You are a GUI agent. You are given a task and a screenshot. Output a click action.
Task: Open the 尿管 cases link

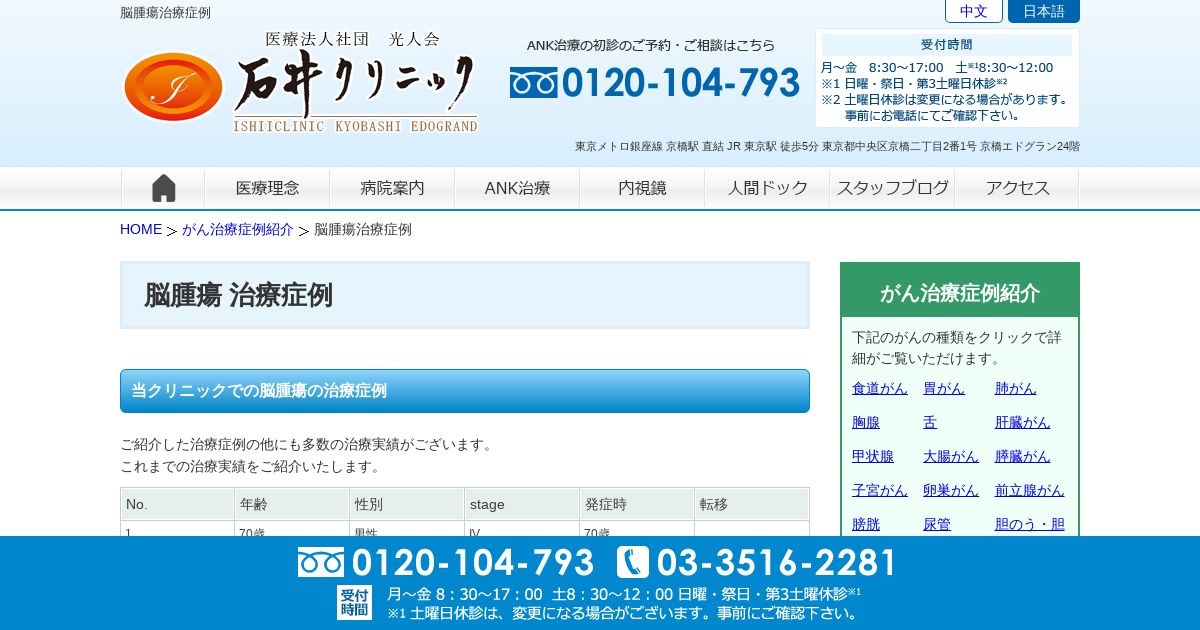pos(937,524)
